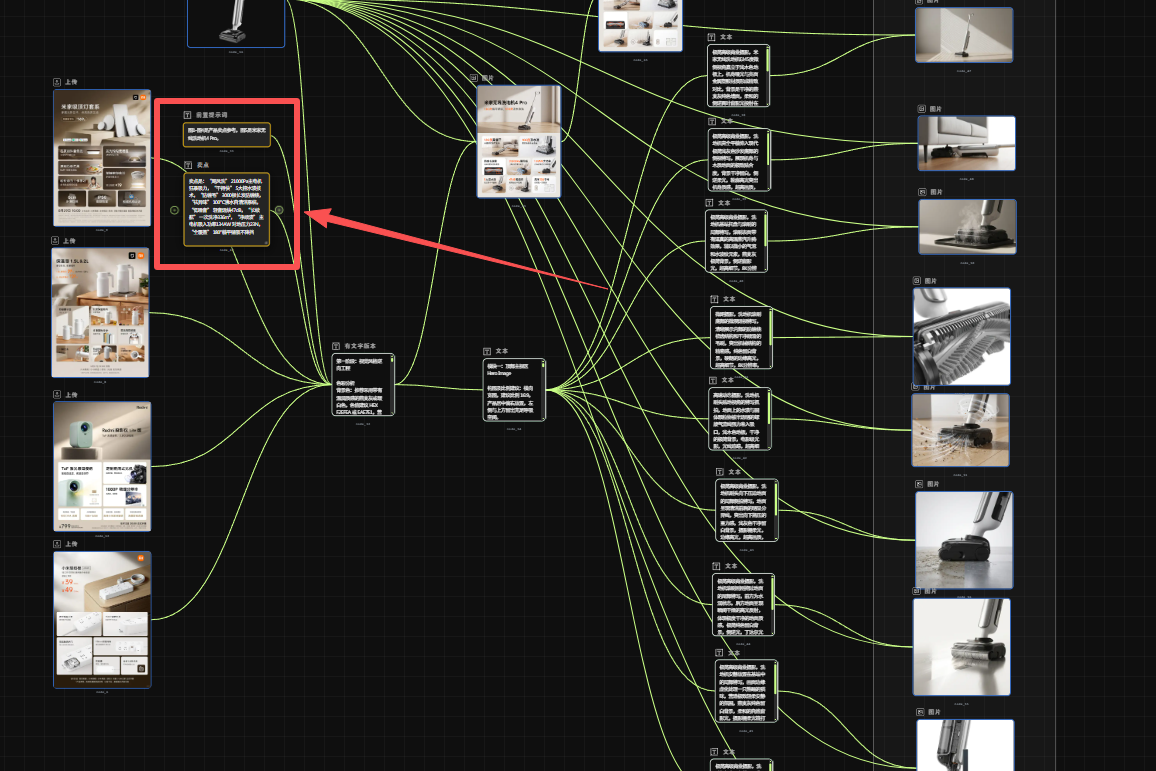The width and height of the screenshot is (1156, 771).
Task: Select the 前置提示词 yellow text box
Action: click(x=227, y=135)
